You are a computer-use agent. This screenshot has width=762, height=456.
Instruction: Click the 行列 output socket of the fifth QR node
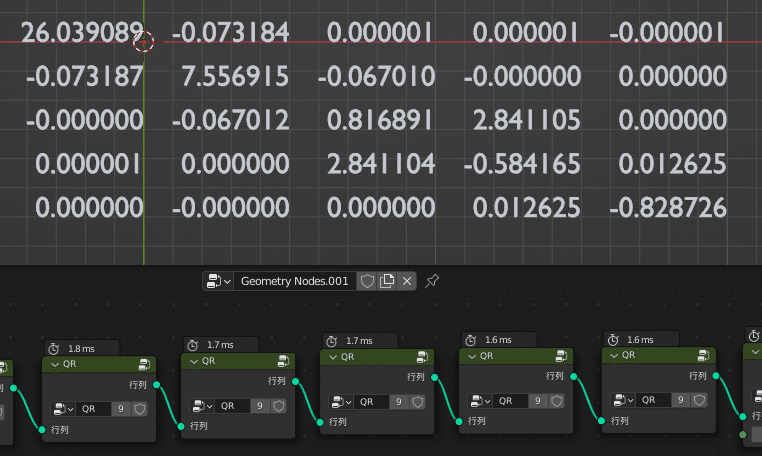click(716, 375)
